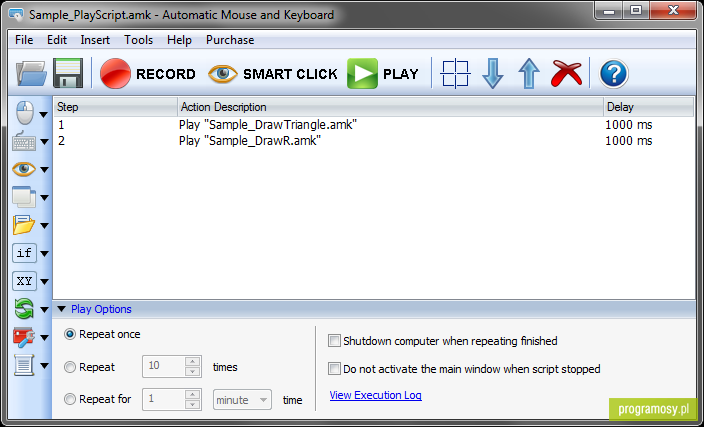The image size is (704, 427).
Task: Start recording with the RECORD button
Action: click(148, 73)
